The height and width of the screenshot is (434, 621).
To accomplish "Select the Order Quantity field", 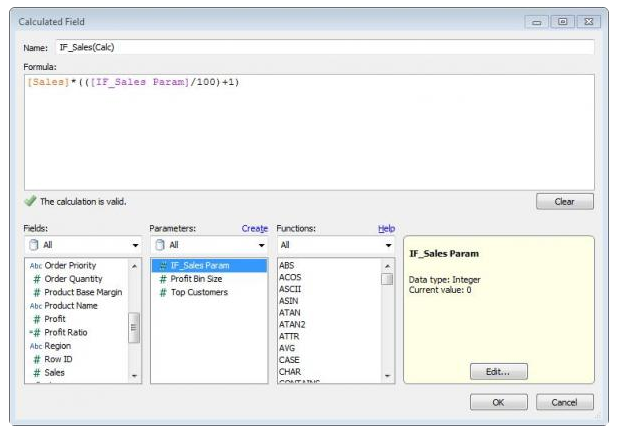I will pos(74,279).
